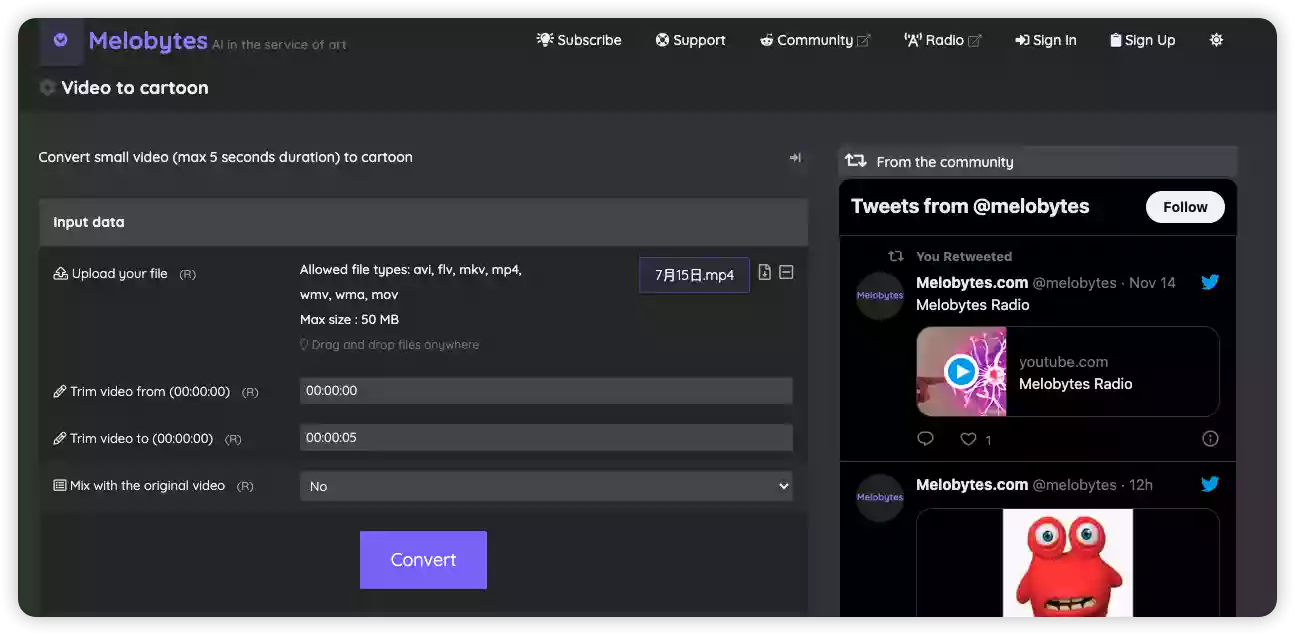The image size is (1295, 635).
Task: Open the info icon on the Nov 14 tweet
Action: click(1210, 439)
